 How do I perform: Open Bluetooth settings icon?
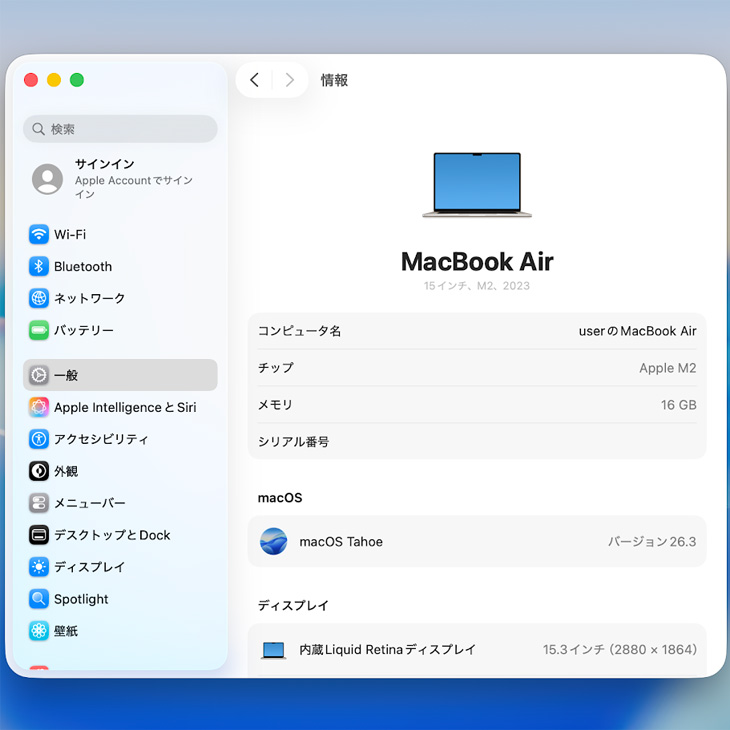click(39, 267)
